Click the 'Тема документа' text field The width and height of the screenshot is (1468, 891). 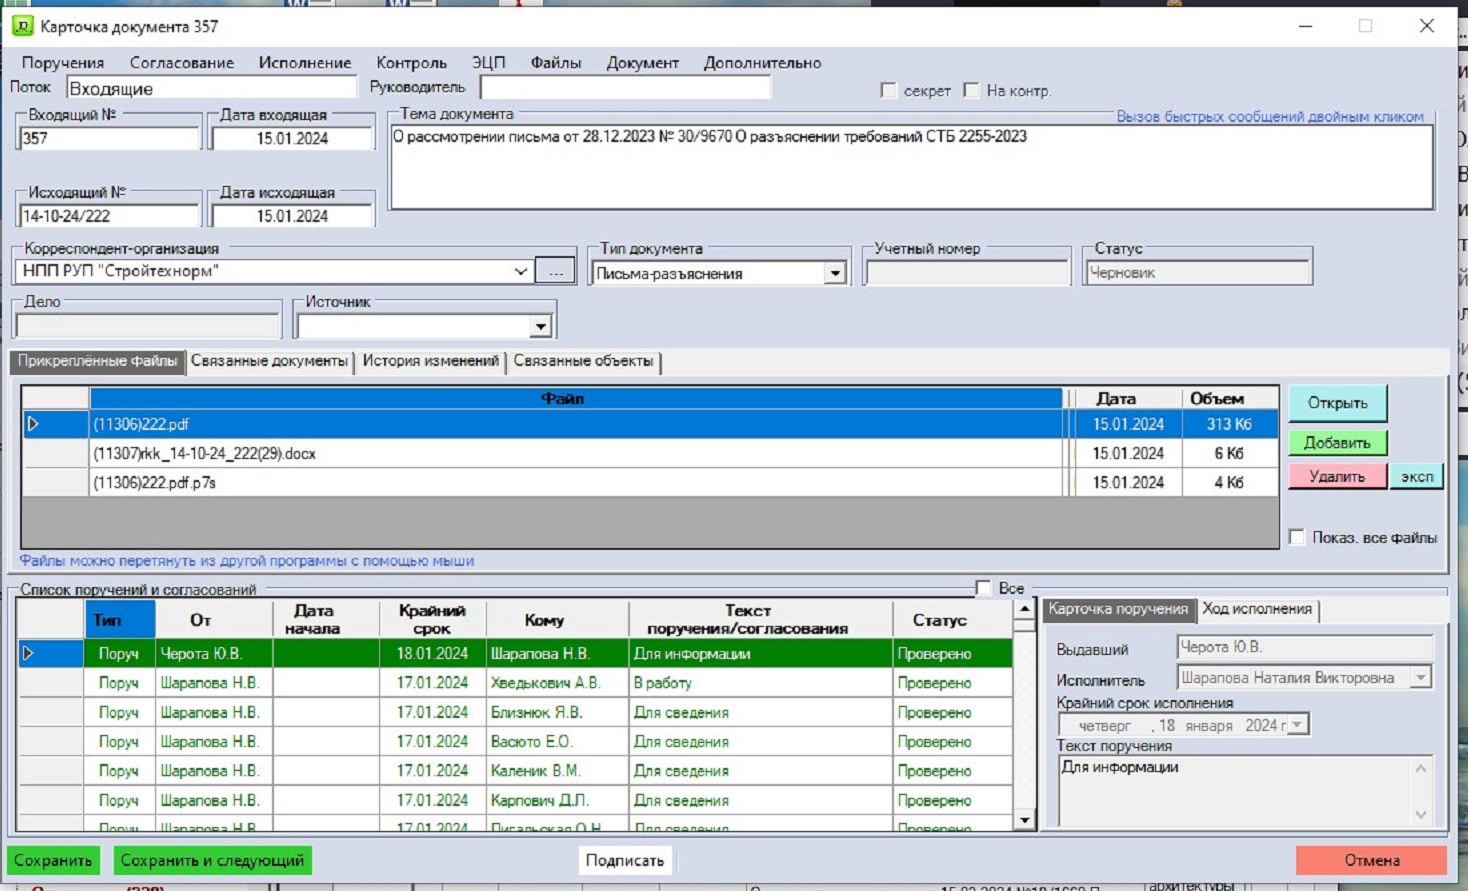(x=910, y=167)
